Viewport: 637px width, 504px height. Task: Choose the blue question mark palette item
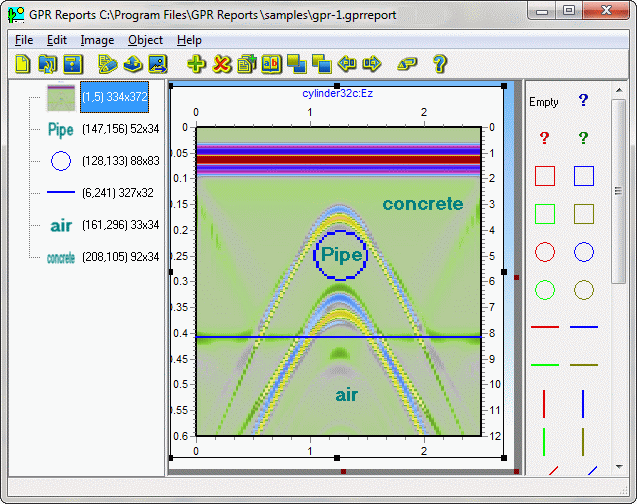pos(583,100)
